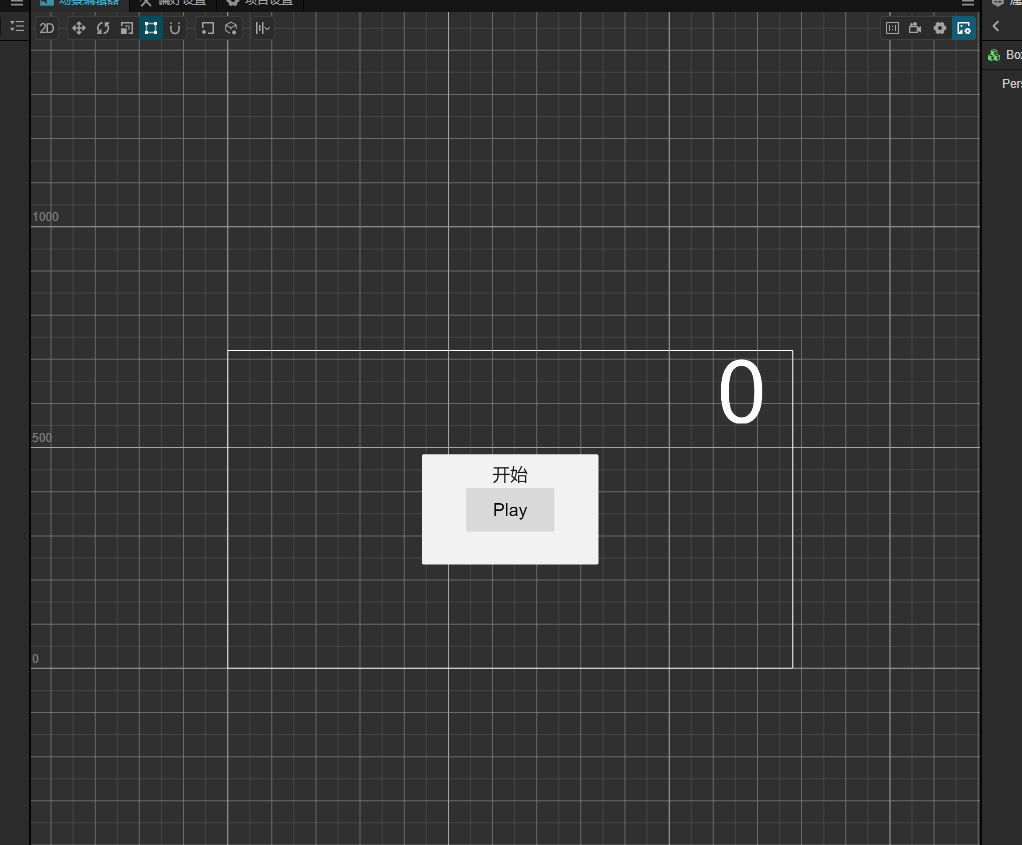The image size is (1022, 845).
Task: Open the alignment options dropdown
Action: pyautogui.click(x=263, y=28)
